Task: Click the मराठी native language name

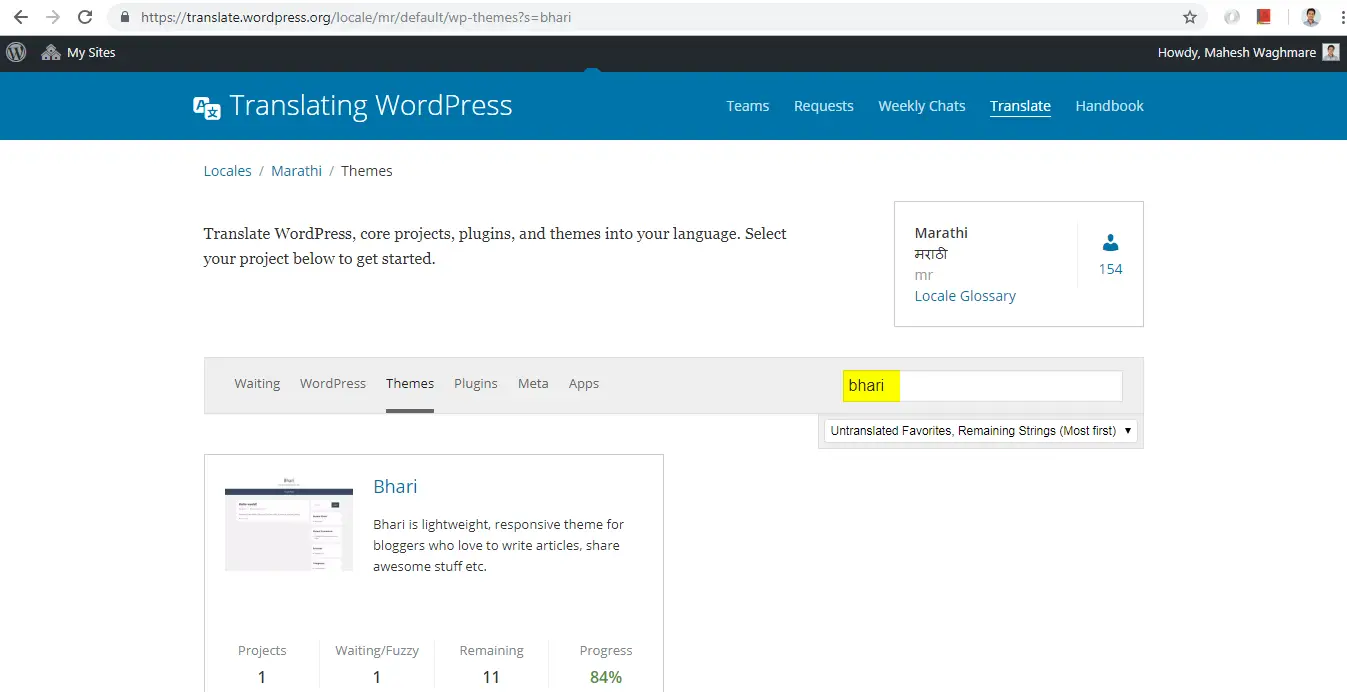Action: pos(931,254)
